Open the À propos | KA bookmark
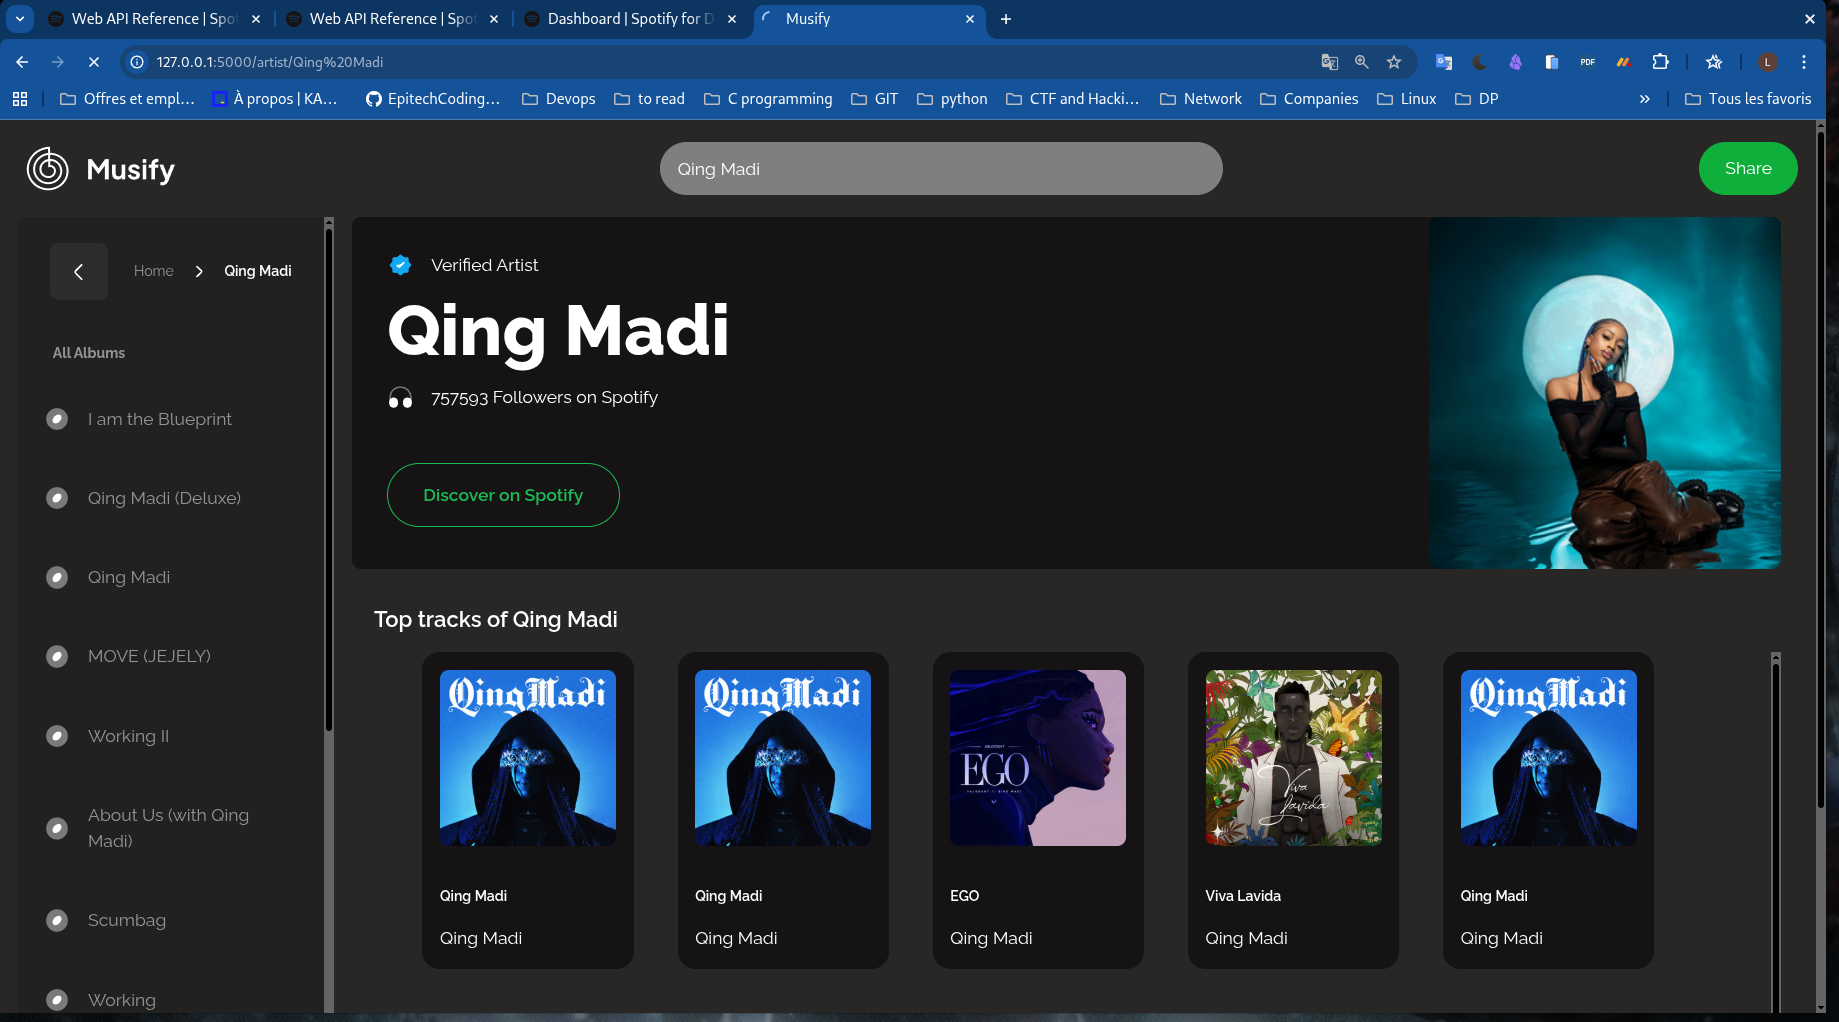The height and width of the screenshot is (1022, 1839). [275, 99]
